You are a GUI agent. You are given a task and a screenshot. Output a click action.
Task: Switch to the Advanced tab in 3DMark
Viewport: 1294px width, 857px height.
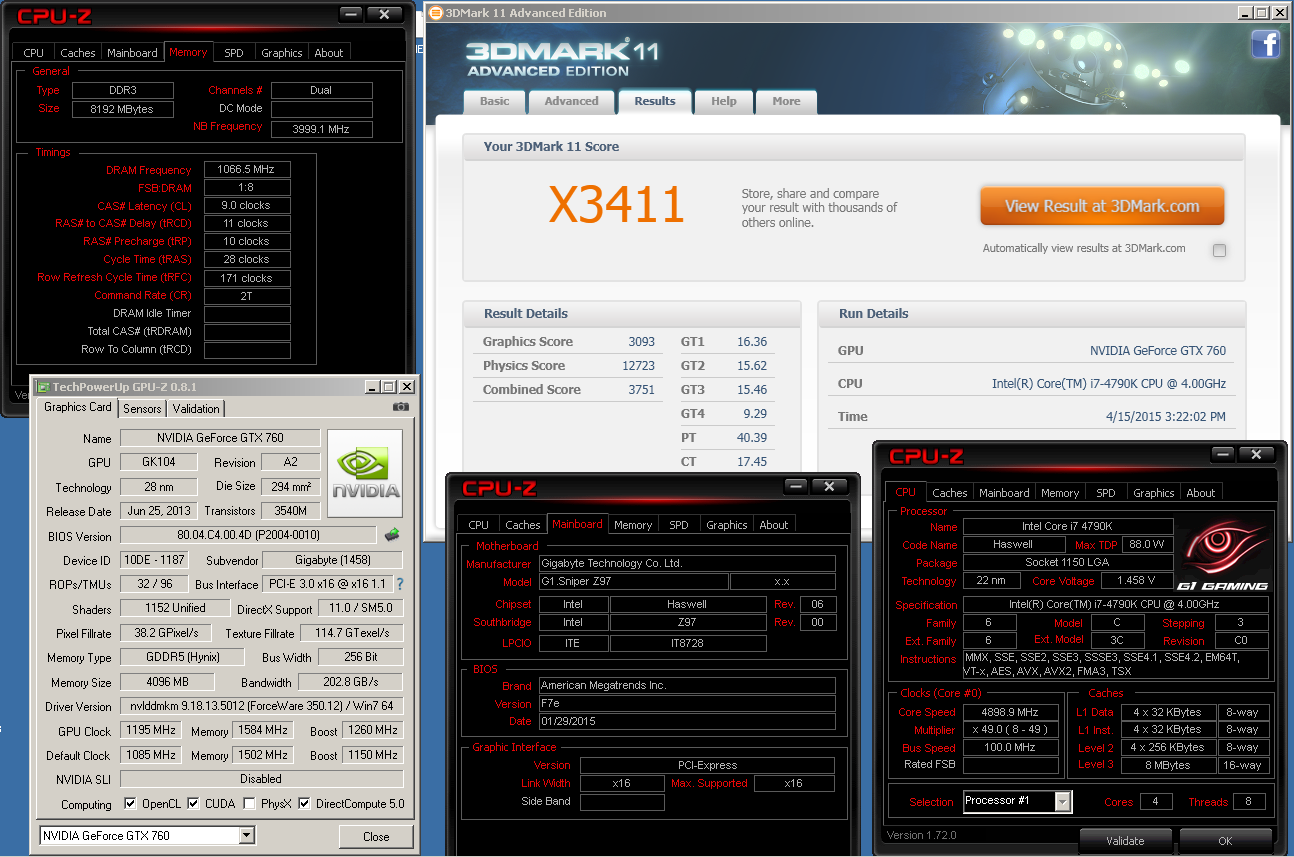point(572,101)
